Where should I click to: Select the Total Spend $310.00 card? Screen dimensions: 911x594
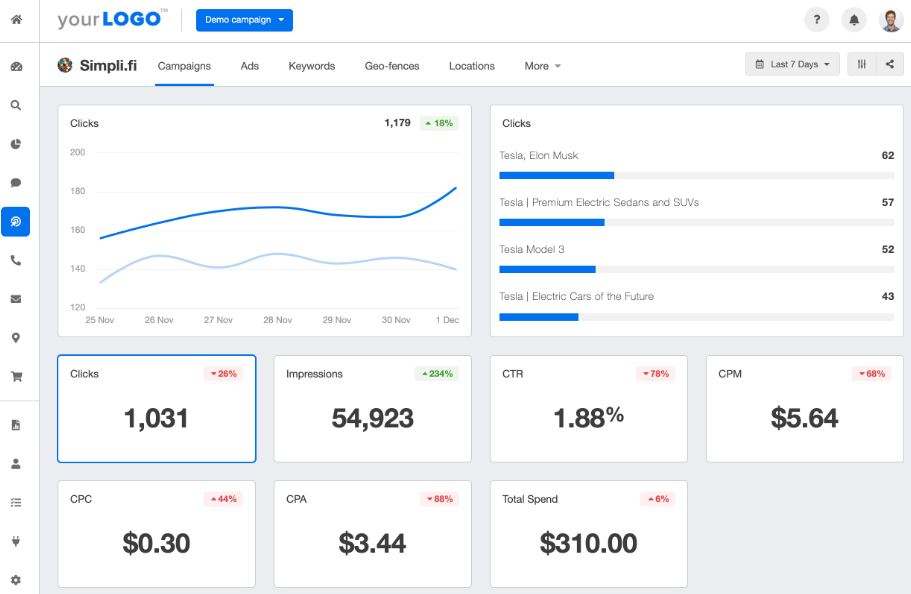pyautogui.click(x=589, y=534)
